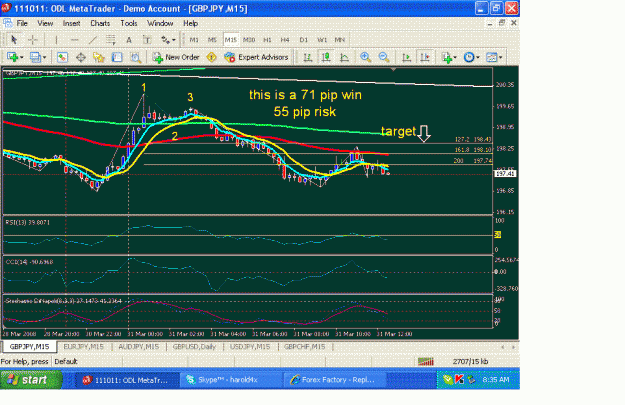Click connection status bars in status bar
This screenshot has width=625, height=405.
coord(426,362)
